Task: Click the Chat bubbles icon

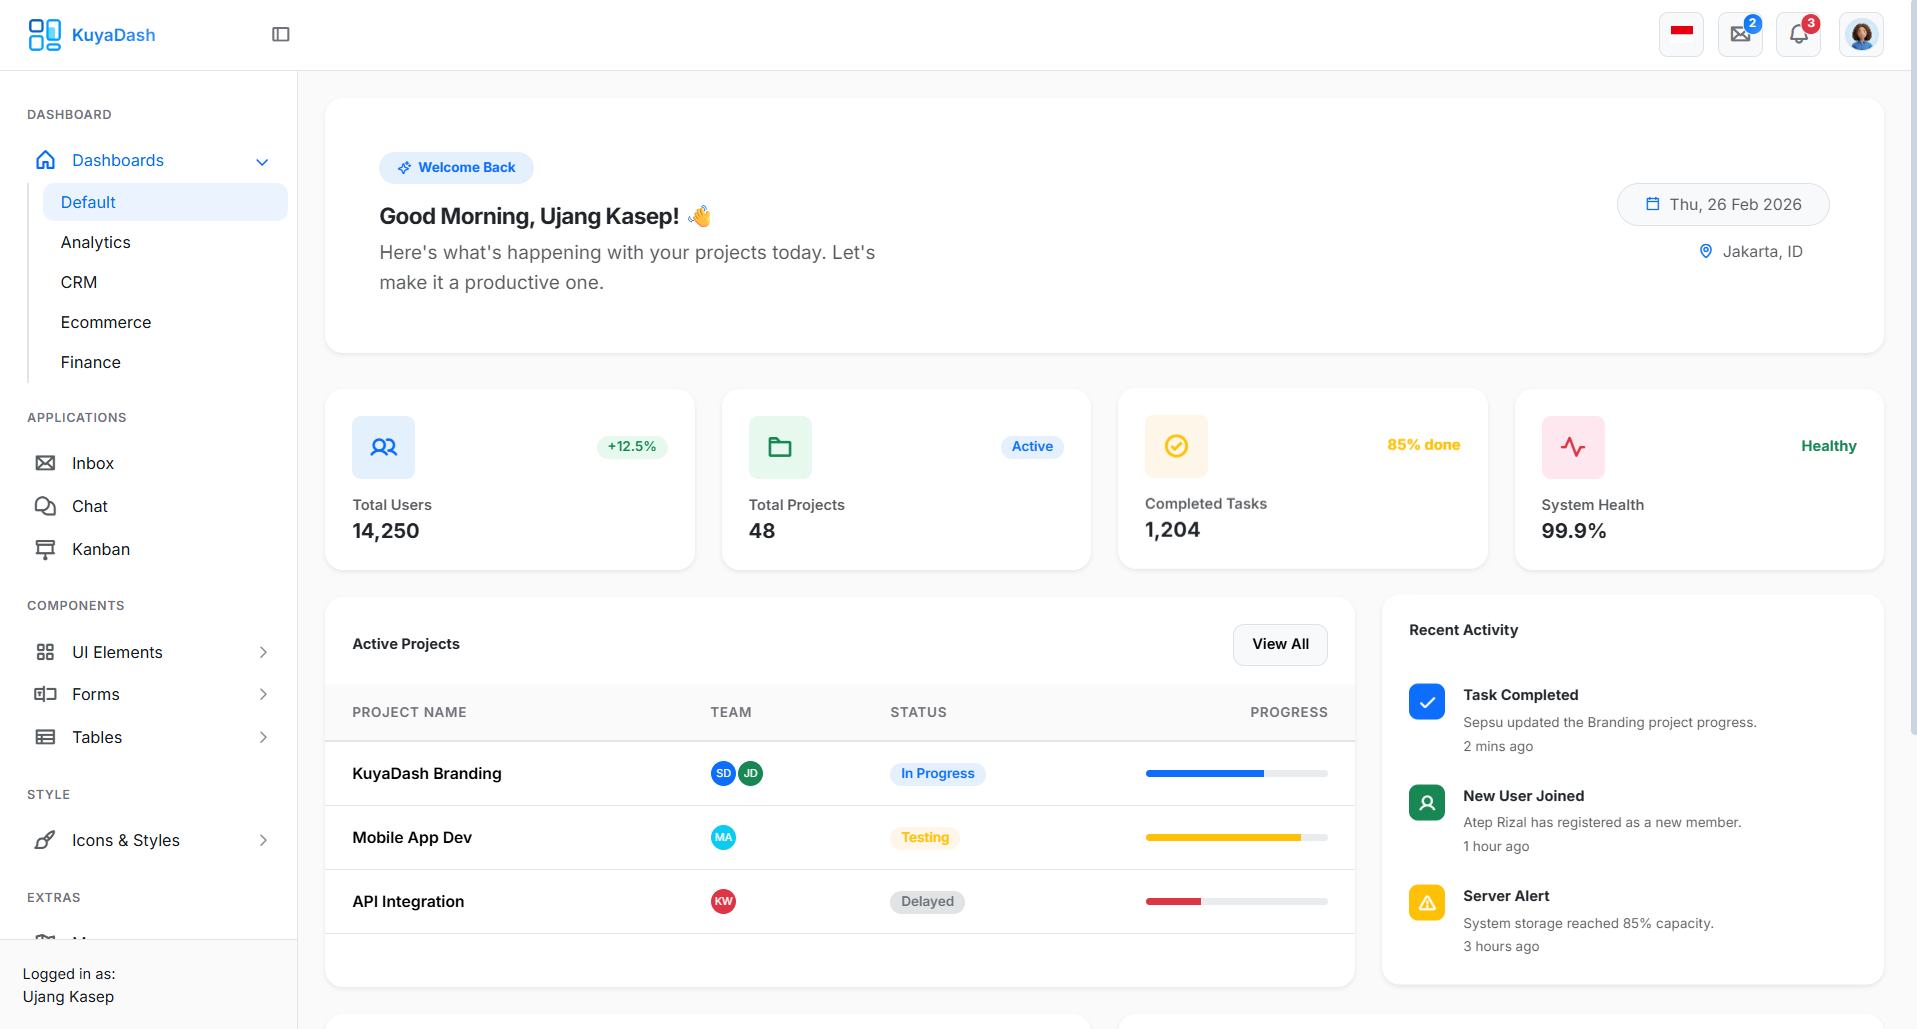Action: pos(45,506)
